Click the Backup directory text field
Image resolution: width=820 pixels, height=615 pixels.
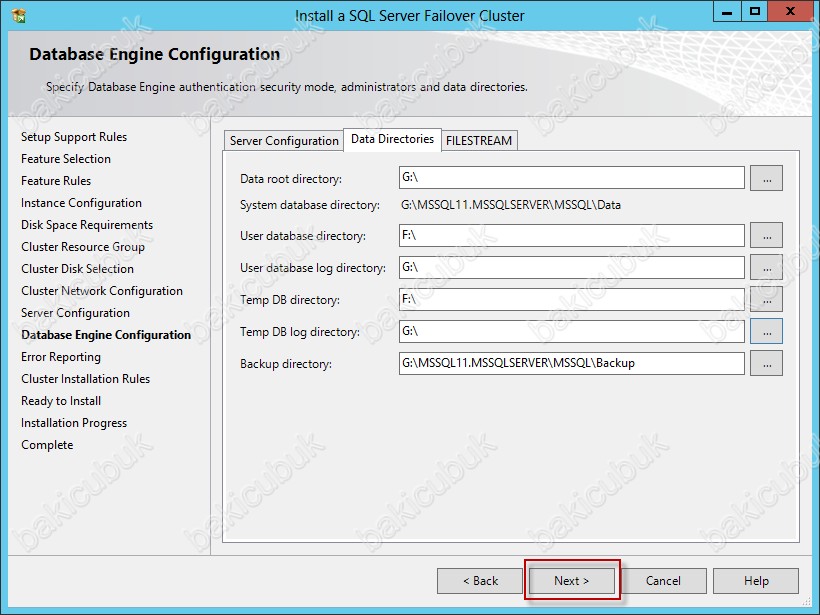point(571,364)
